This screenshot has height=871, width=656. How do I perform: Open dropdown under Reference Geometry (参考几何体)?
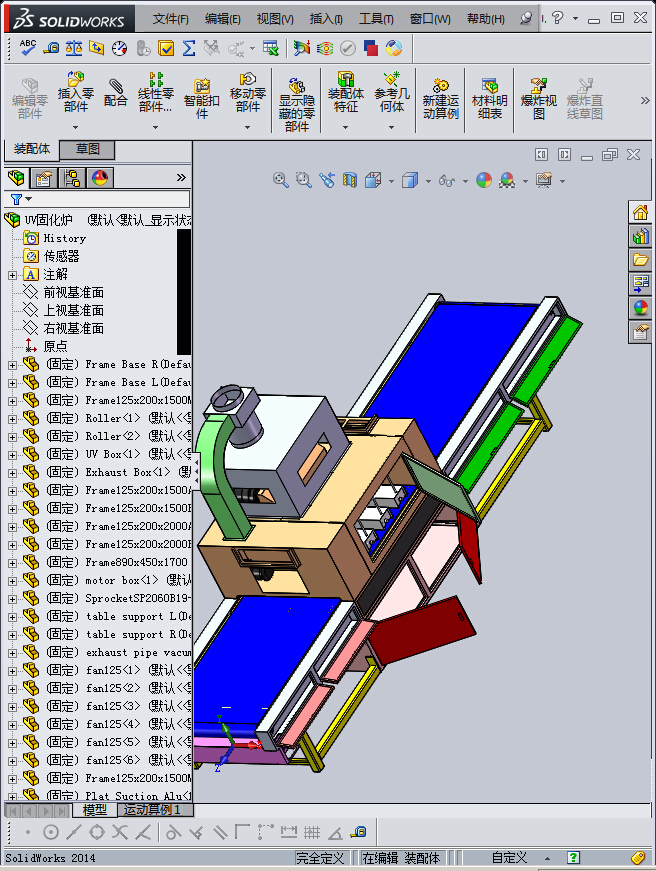pos(392,127)
